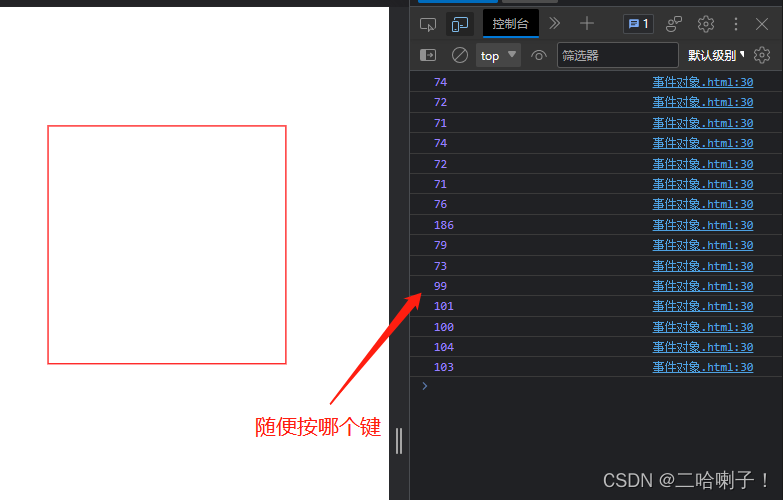783x500 pixels.
Task: Open console settings gear beside 默认级别
Action: 762,55
